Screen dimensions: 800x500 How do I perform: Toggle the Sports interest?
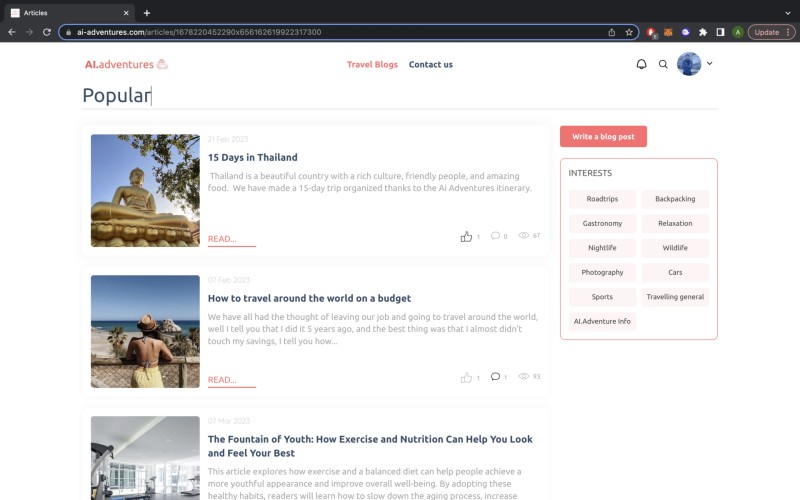[x=602, y=297]
